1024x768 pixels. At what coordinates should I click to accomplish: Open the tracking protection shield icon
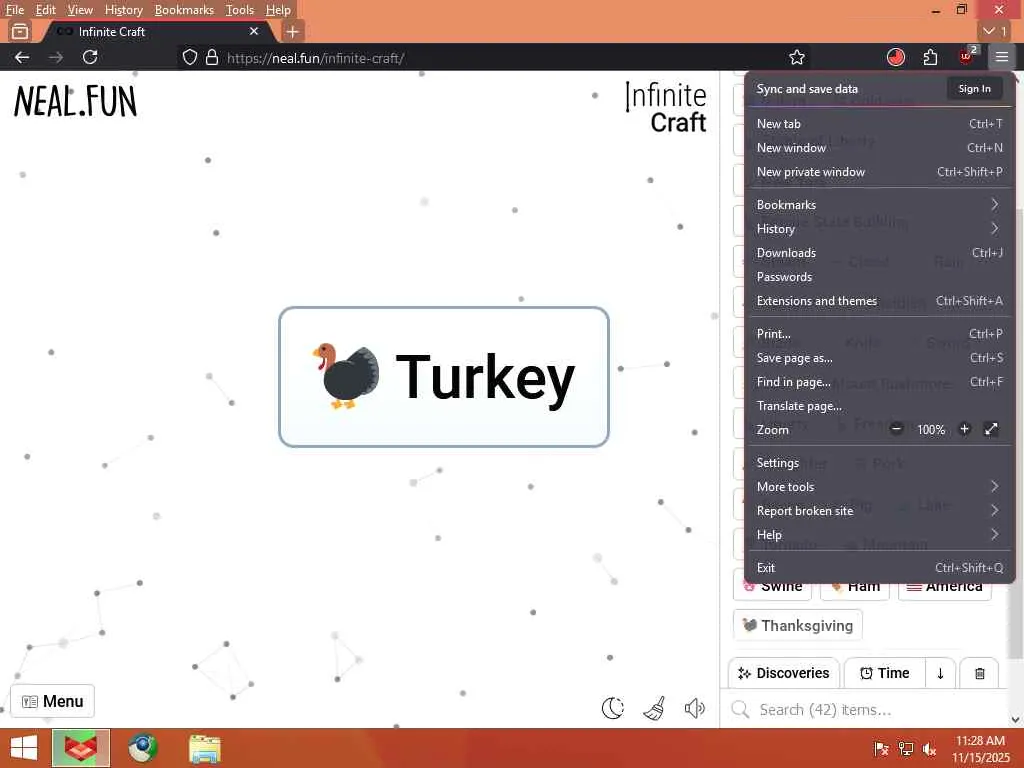189,57
